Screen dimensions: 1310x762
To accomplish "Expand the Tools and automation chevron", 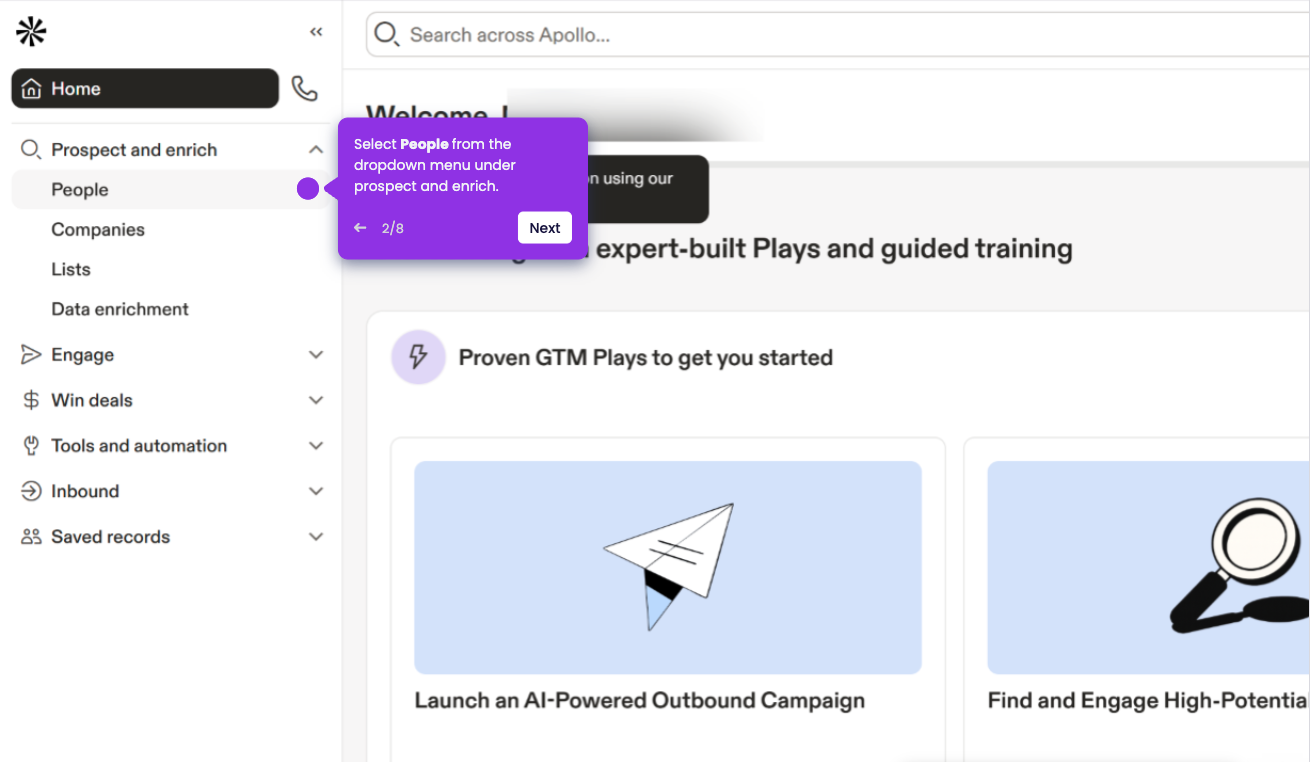I will coord(316,446).
